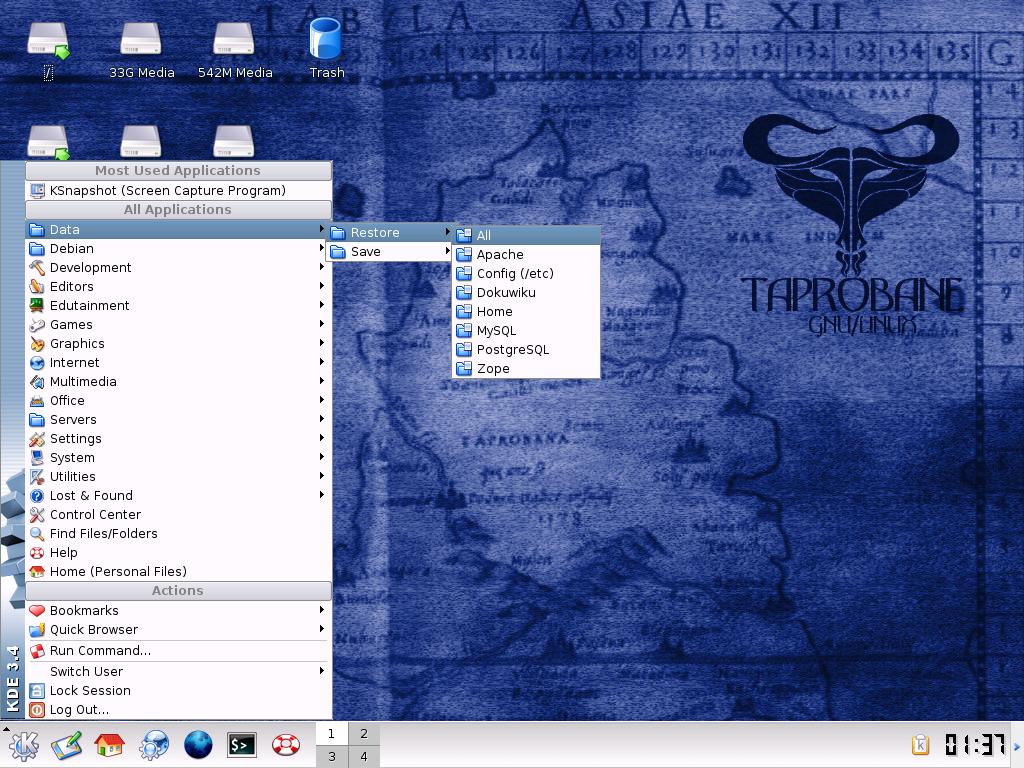
Task: Open Control Center from the menu
Action: (x=178, y=514)
